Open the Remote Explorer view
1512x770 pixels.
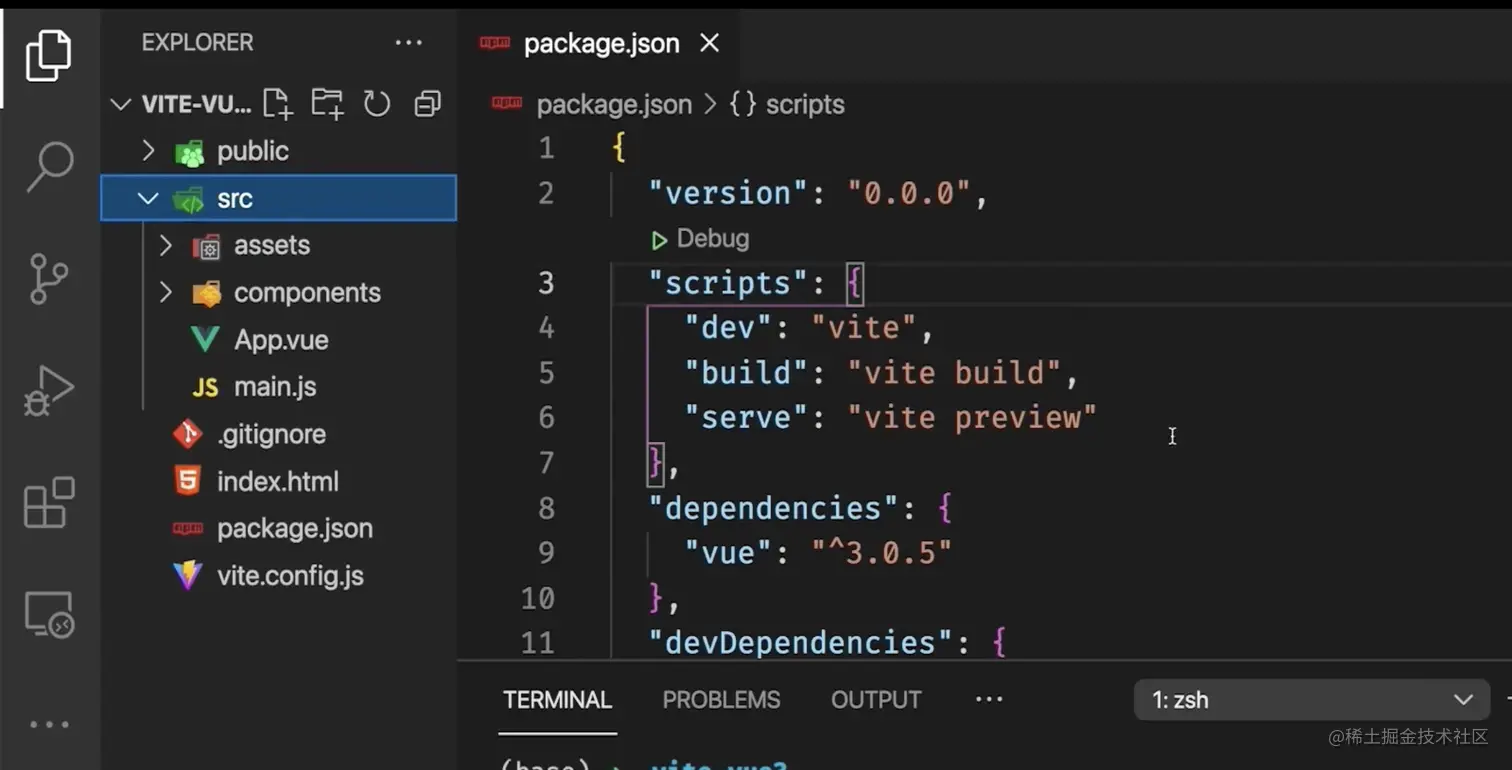(48, 614)
